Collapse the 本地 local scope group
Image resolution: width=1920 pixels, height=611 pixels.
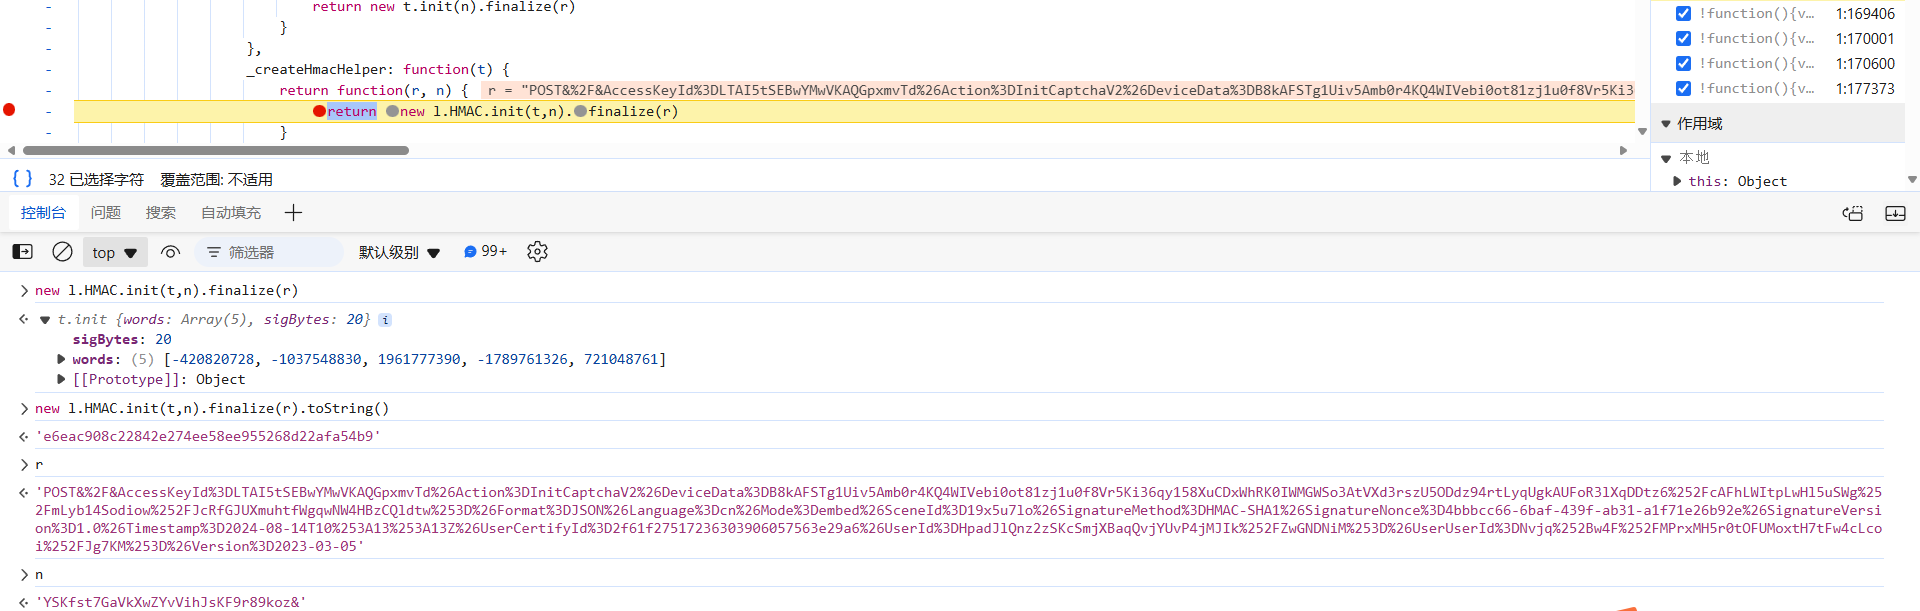pyautogui.click(x=1666, y=158)
